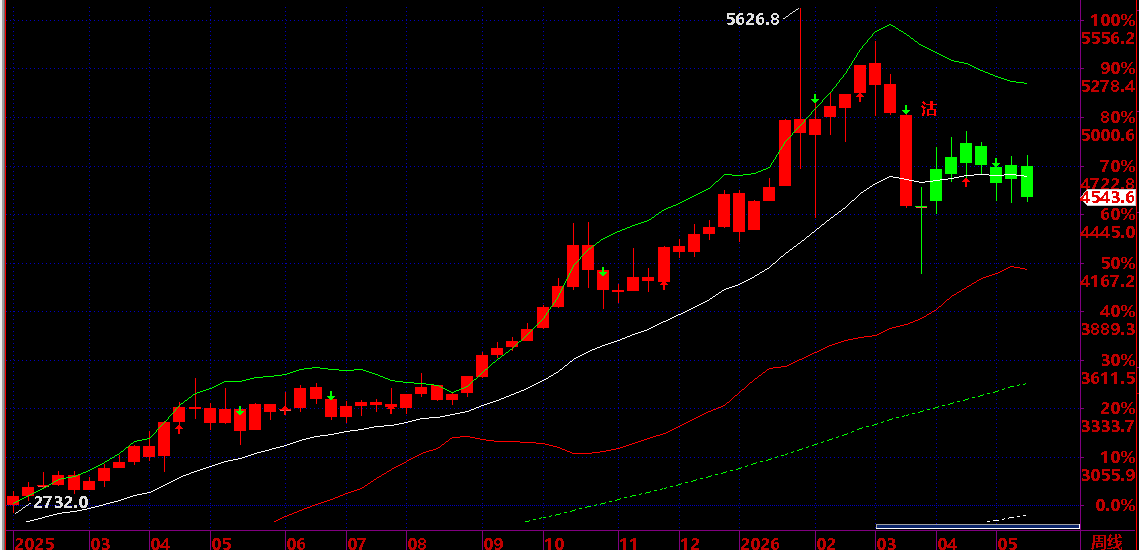Click the blue scrollbar bar above the date axis

pyautogui.click(x=978, y=526)
